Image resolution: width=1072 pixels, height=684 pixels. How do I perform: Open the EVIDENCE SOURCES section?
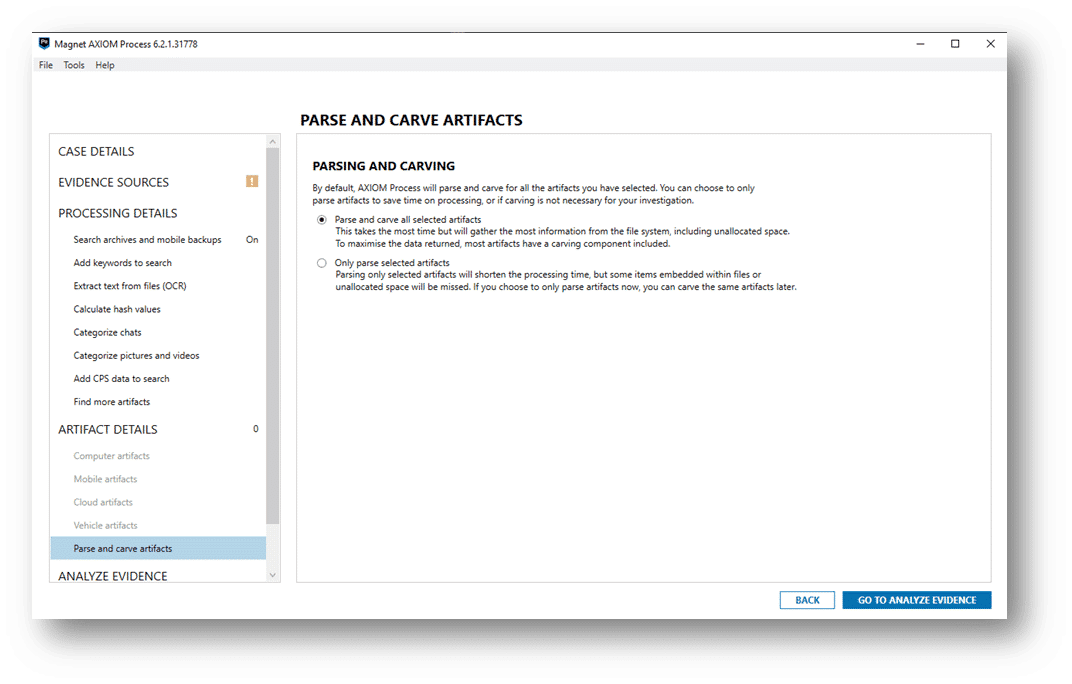[x=113, y=182]
